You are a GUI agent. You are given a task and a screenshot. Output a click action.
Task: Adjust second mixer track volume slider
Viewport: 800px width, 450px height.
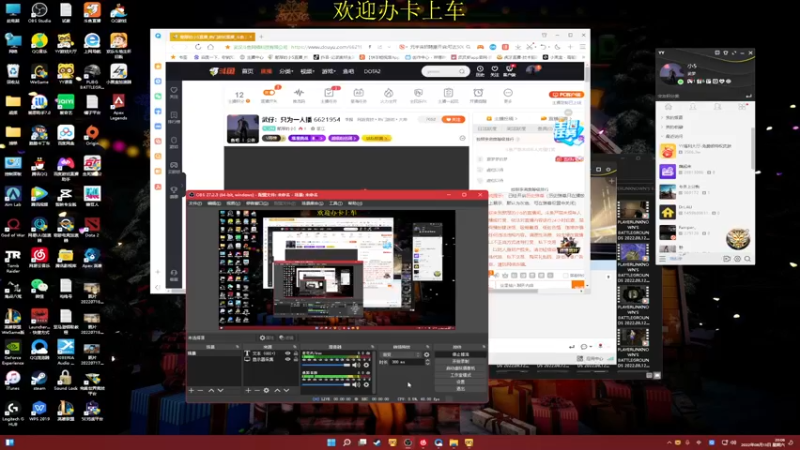326,385
